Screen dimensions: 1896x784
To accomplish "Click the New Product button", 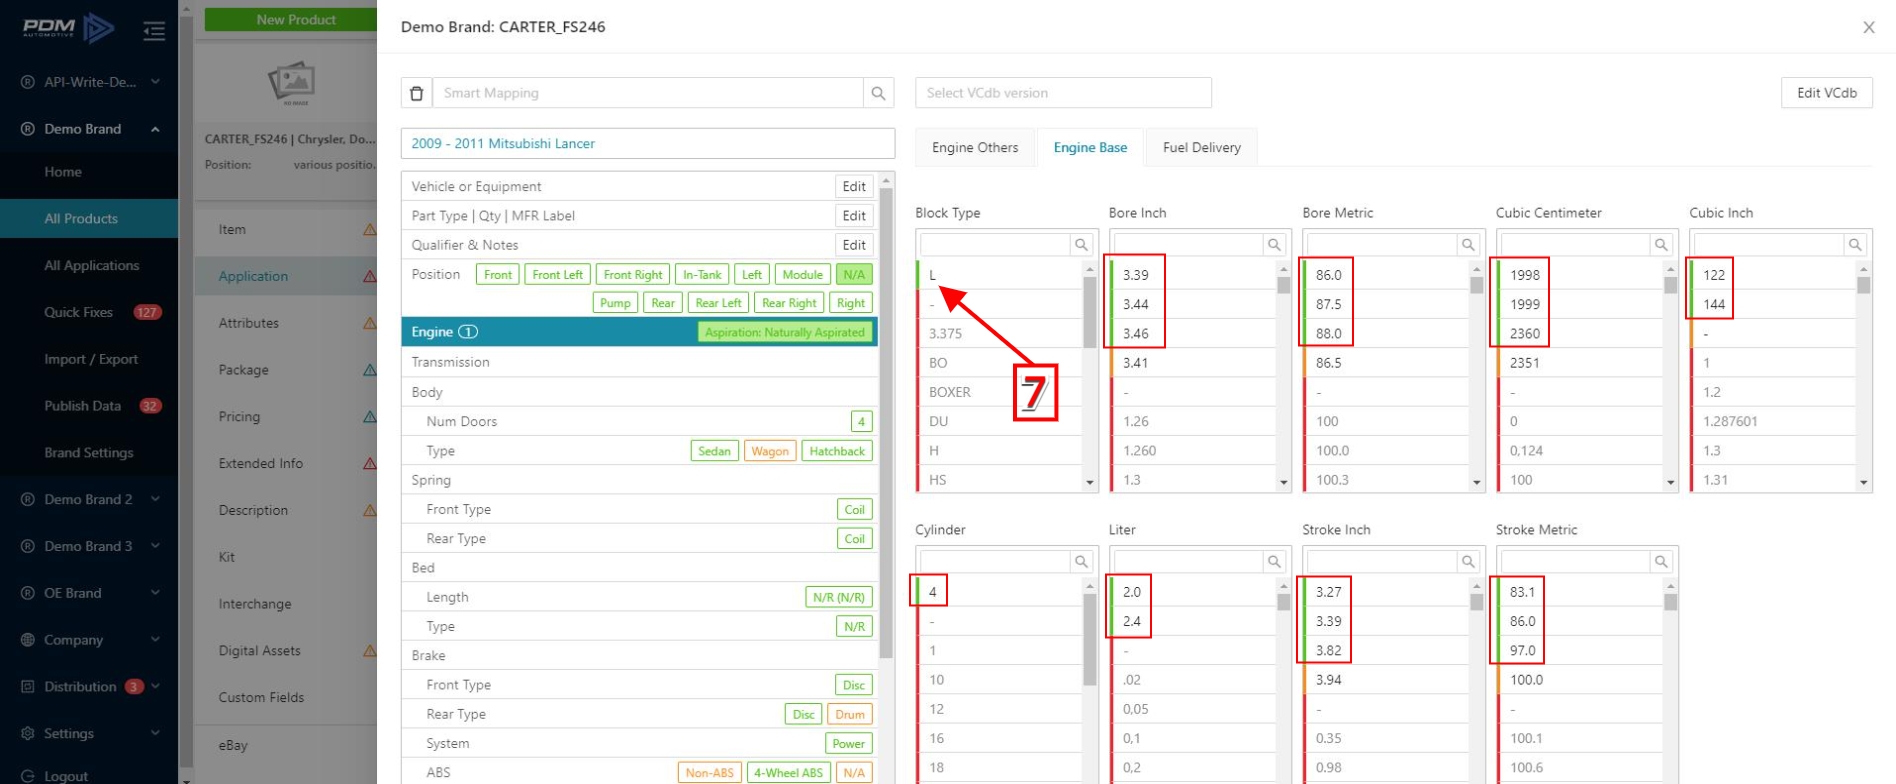I will (295, 20).
